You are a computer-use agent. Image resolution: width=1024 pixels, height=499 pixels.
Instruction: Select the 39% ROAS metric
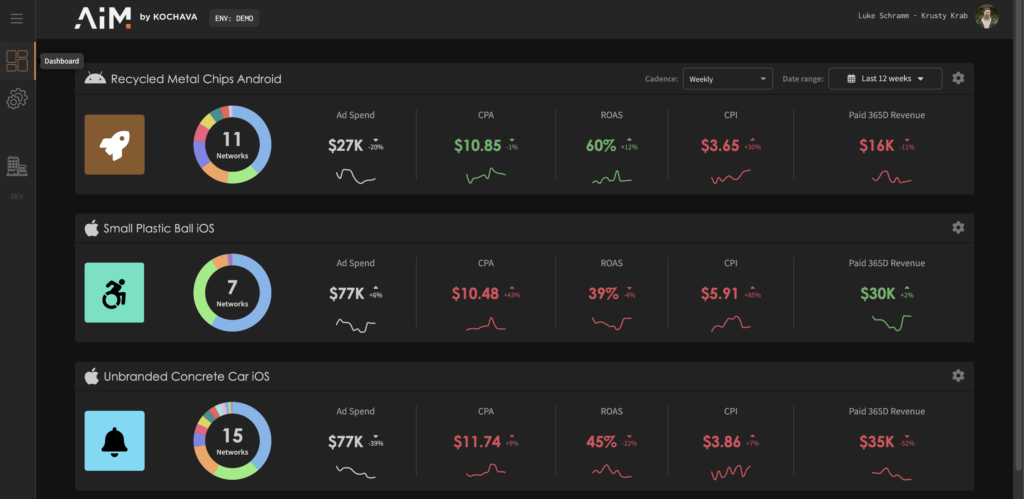coord(603,294)
